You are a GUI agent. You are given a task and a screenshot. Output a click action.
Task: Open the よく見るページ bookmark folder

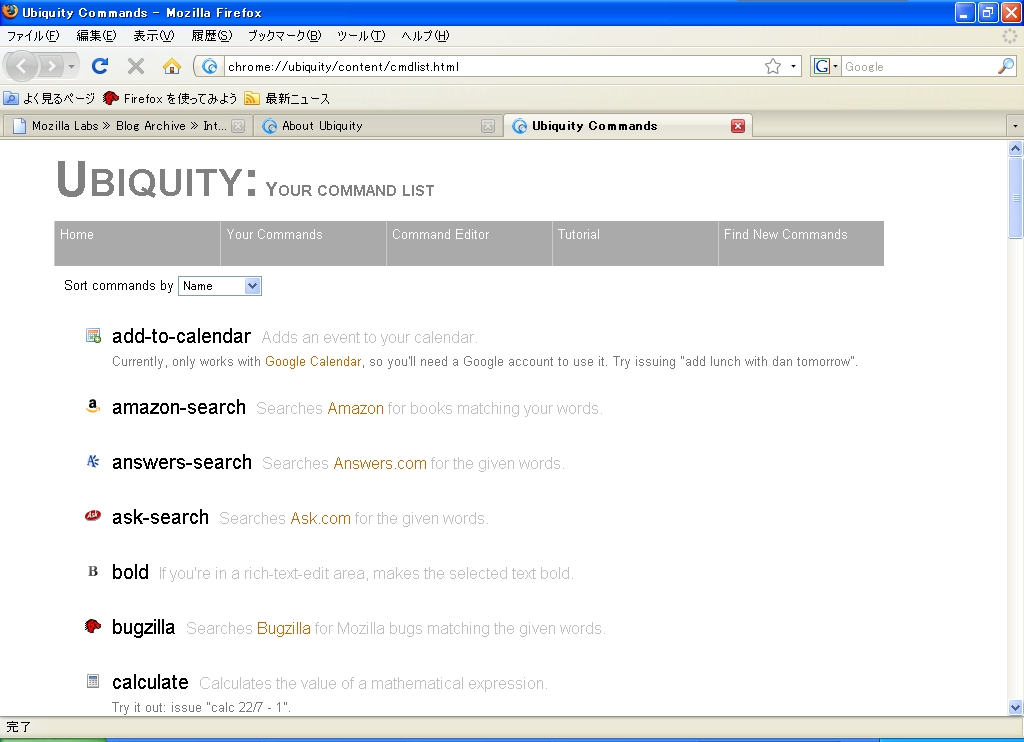[x=50, y=99]
